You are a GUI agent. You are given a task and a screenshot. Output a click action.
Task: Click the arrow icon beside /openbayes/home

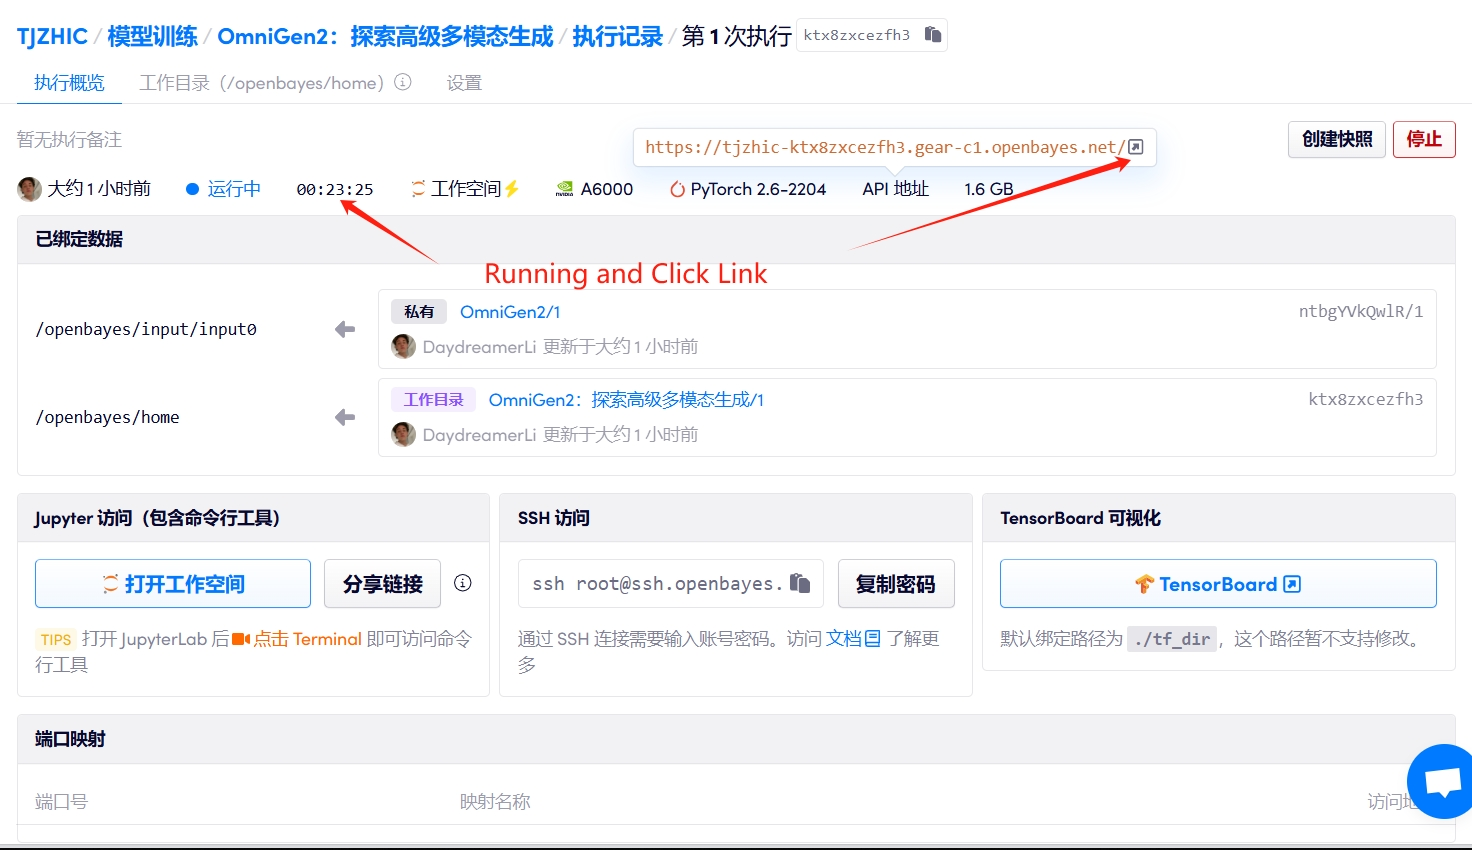point(345,417)
